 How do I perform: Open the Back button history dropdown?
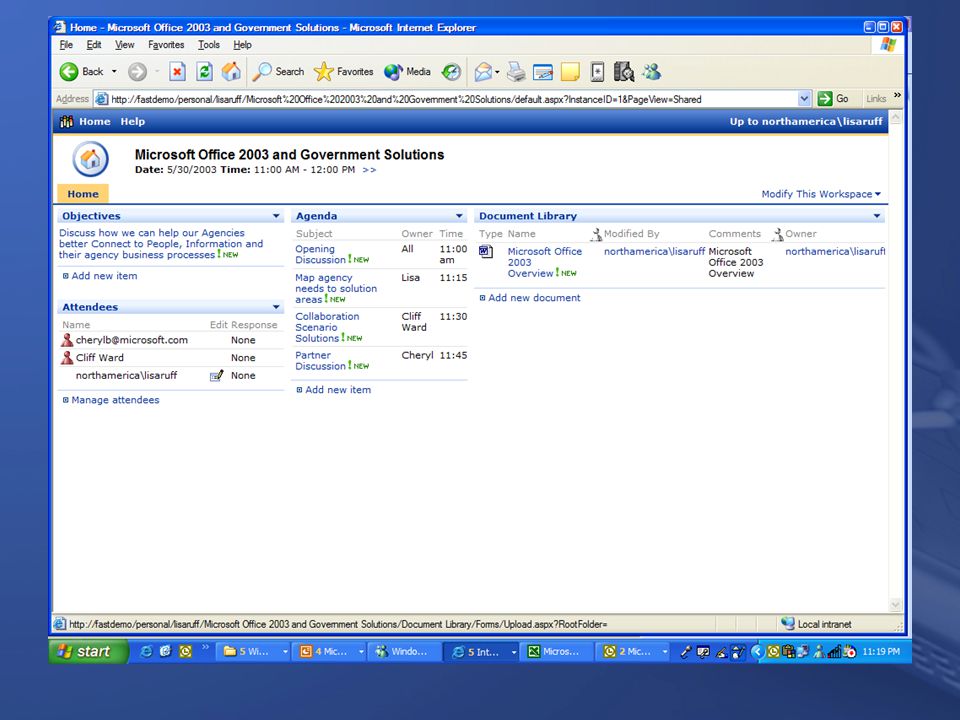114,72
